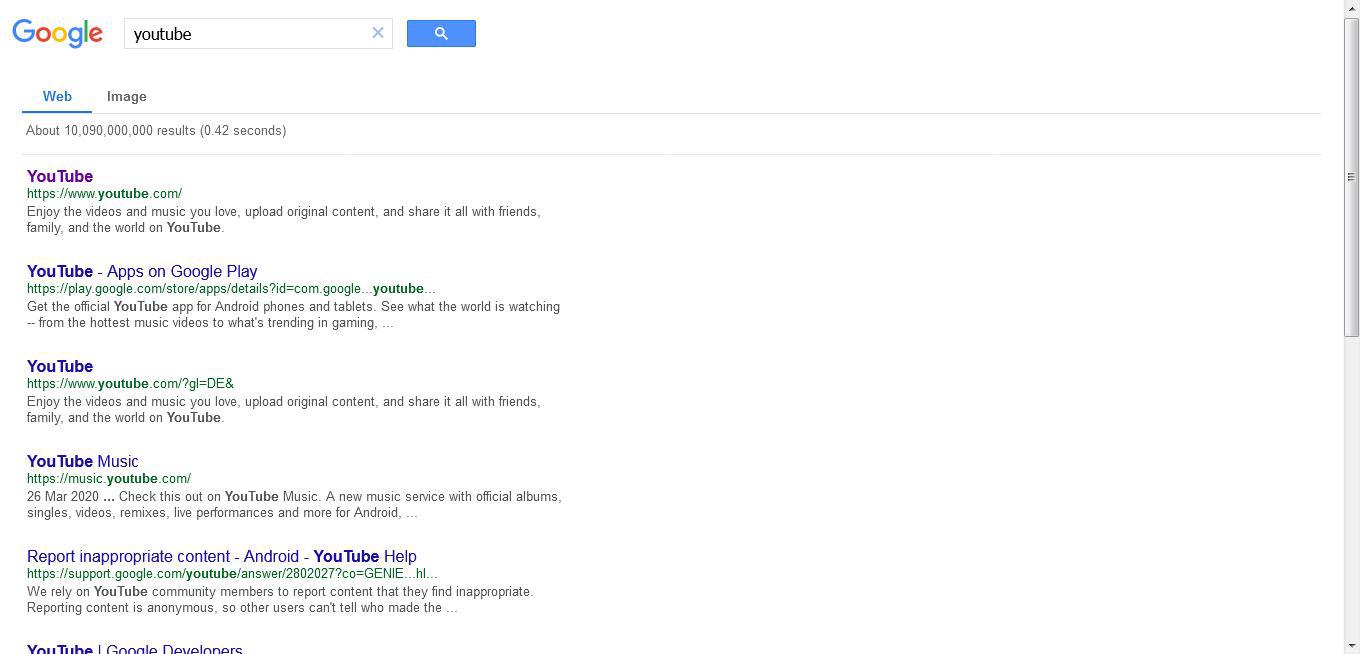The height and width of the screenshot is (654, 1360).
Task: Click the scrollbar up arrow
Action: (1352, 7)
